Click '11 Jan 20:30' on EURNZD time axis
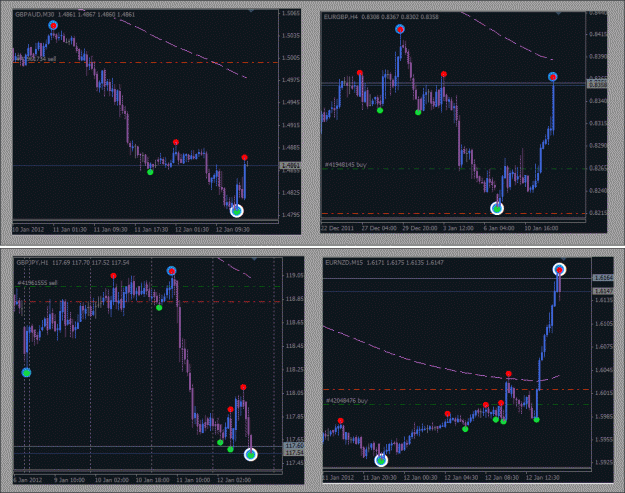The height and width of the screenshot is (493, 625). (379, 477)
